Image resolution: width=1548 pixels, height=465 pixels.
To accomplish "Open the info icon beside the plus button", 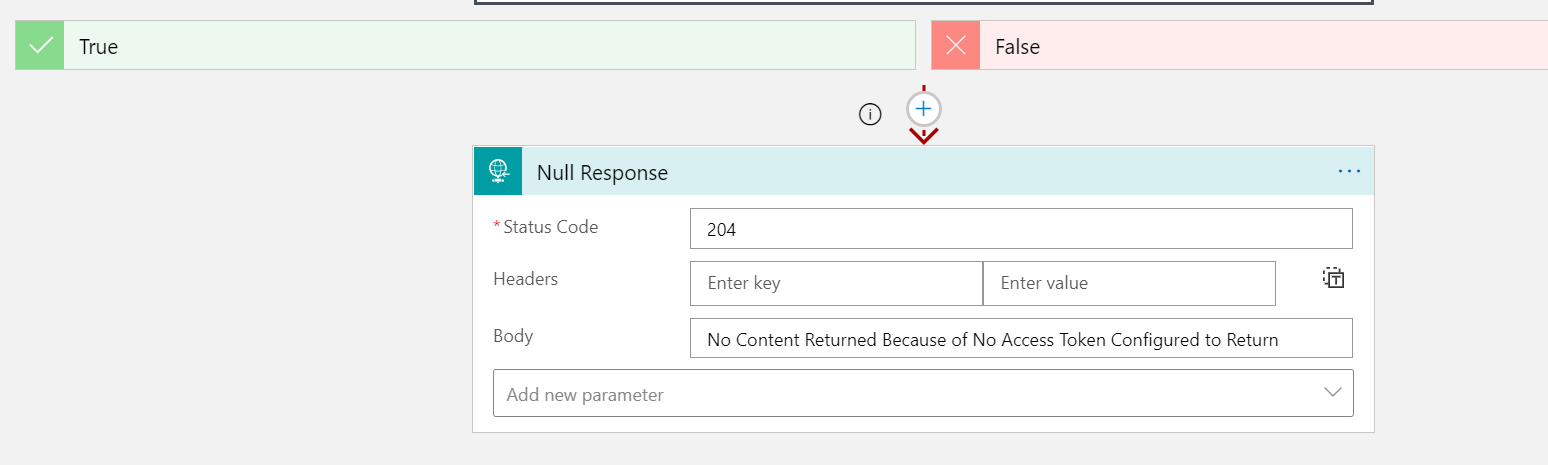I will [x=870, y=115].
